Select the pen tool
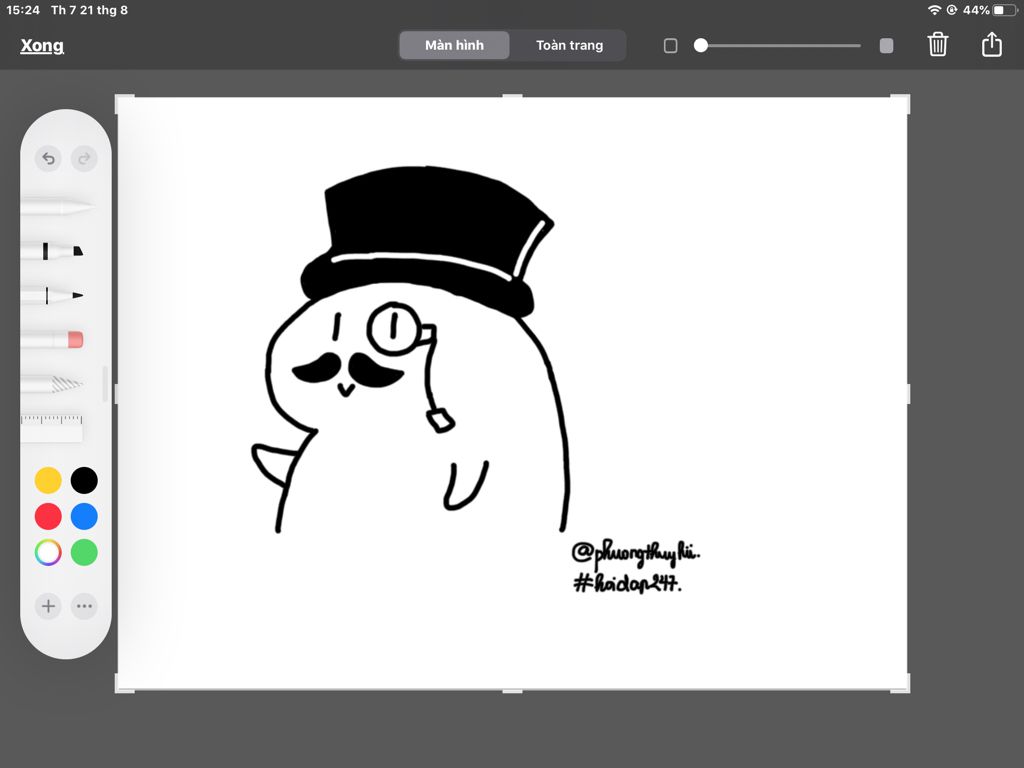The width and height of the screenshot is (1024, 768). (x=57, y=208)
